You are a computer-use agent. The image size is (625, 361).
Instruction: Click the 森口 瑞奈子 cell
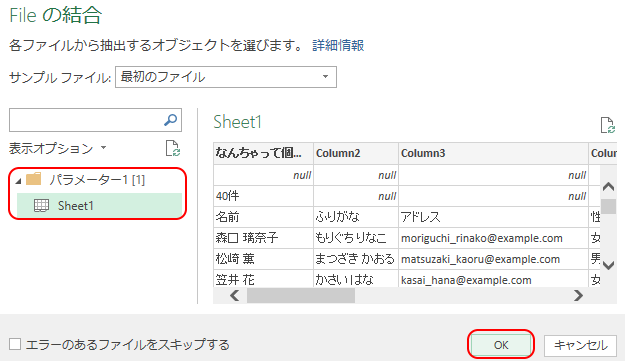coord(263,238)
